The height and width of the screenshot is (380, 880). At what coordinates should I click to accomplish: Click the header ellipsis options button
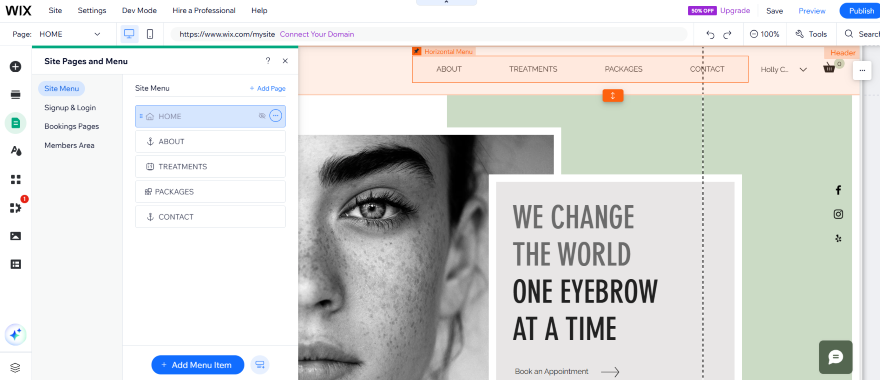pos(862,70)
